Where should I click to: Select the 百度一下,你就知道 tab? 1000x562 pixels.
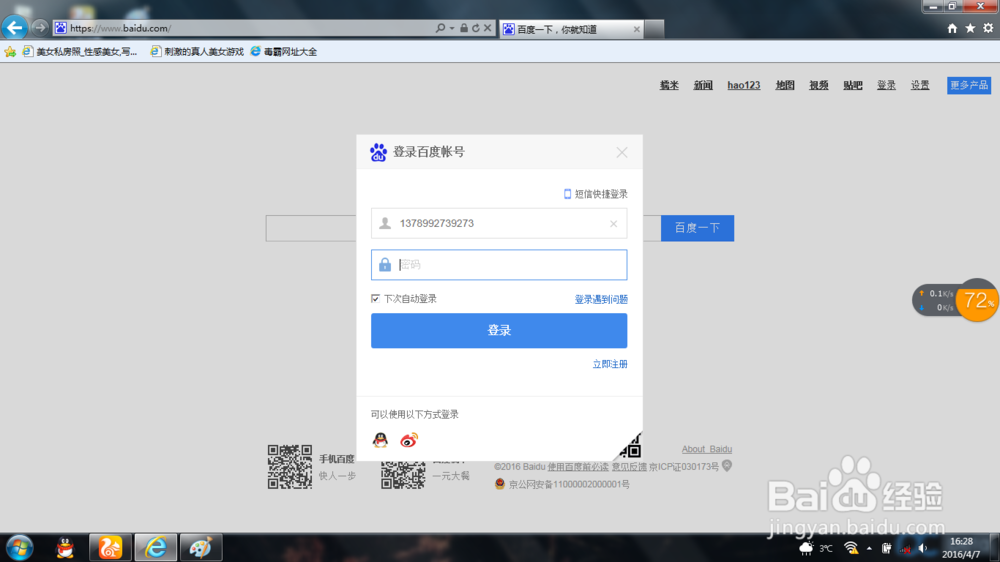point(571,29)
